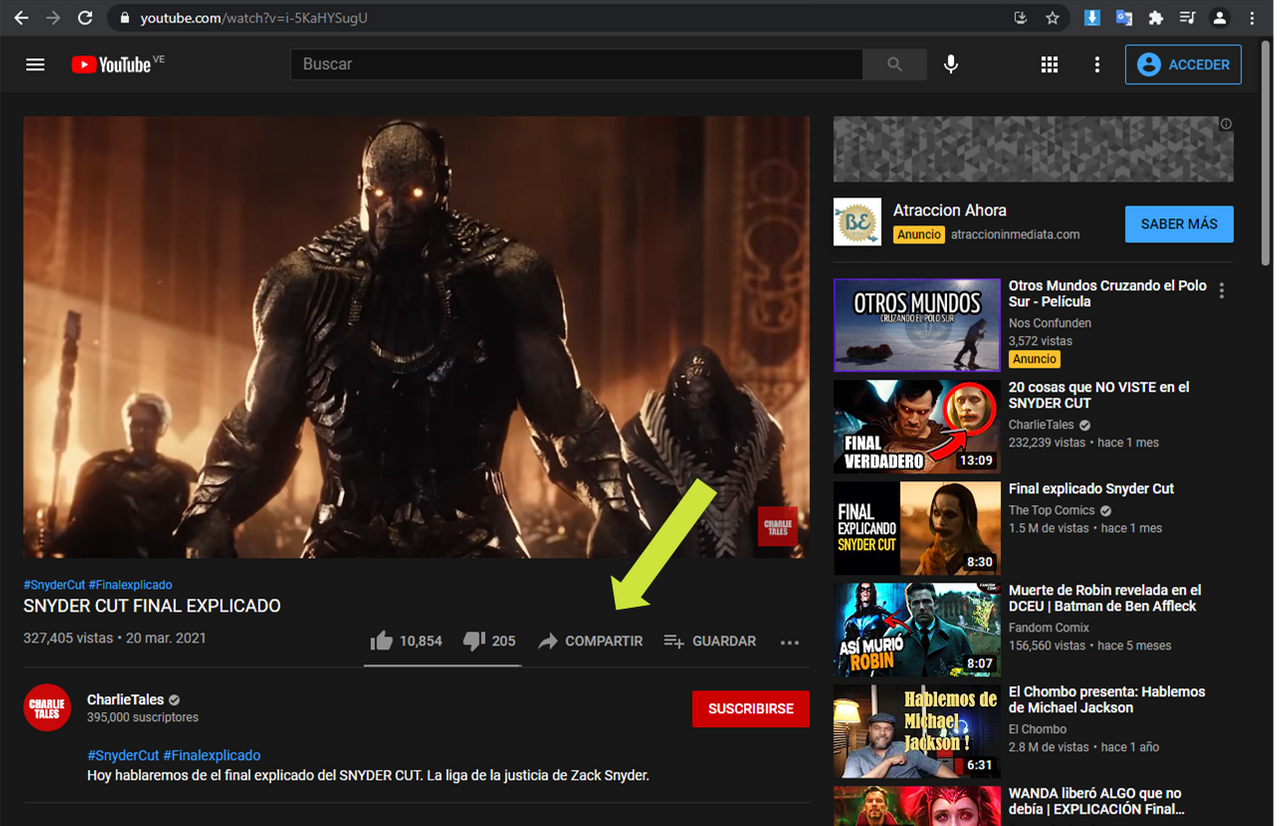Click The Top Comics channel name
Screen dimensions: 1280x826
1052,510
